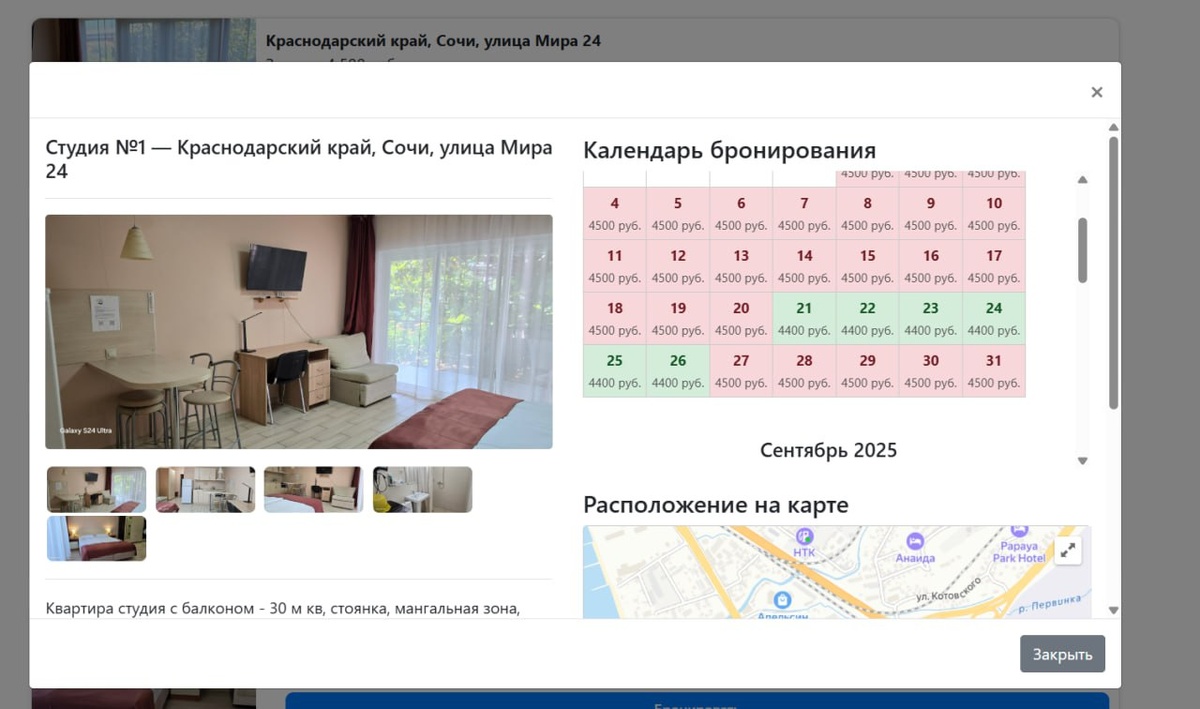Click the Календарь бронирования heading

pos(729,150)
